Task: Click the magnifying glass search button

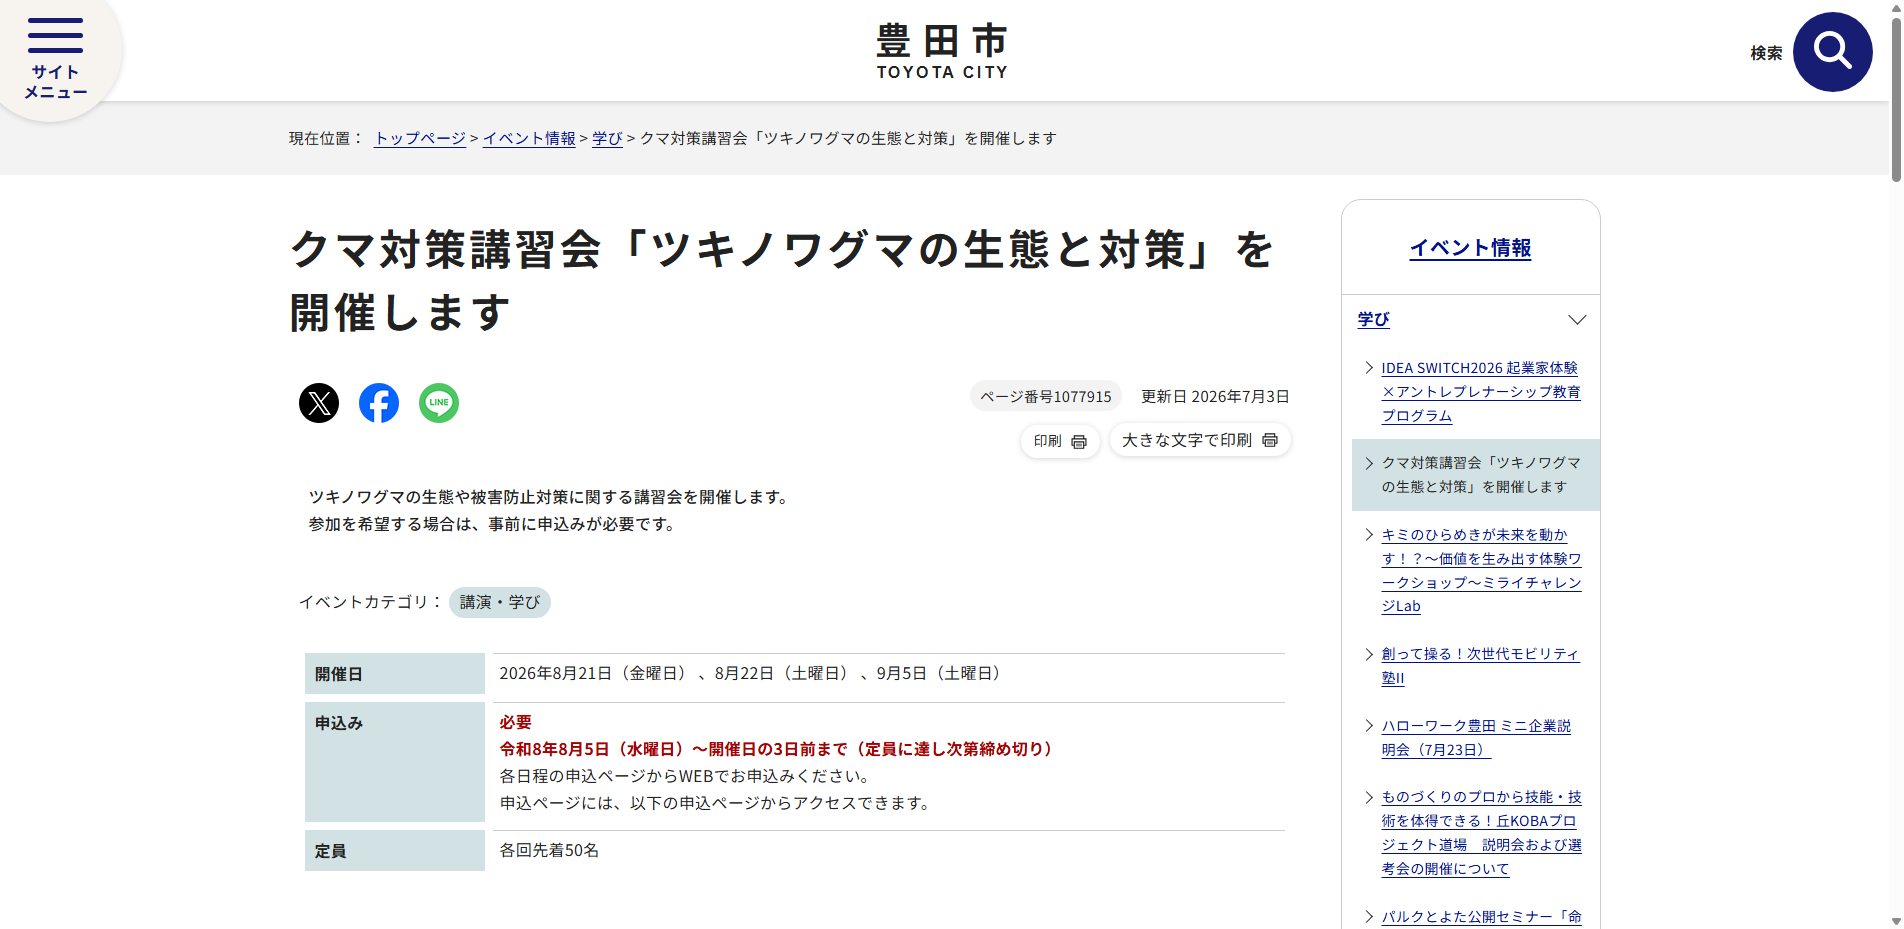Action: (1832, 52)
